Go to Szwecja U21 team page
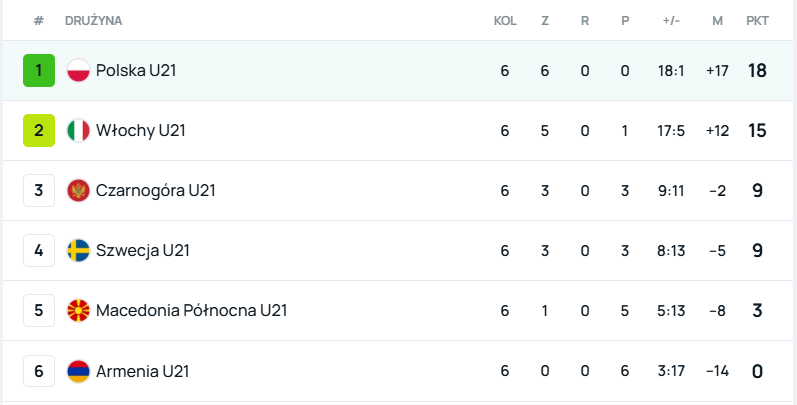797x405 pixels. click(142, 250)
